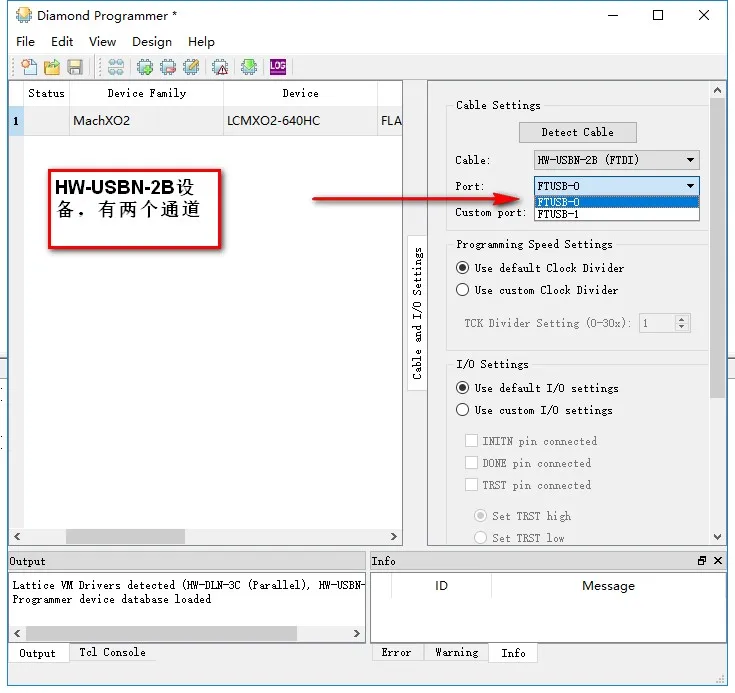Select the MachXO2 device family cell
The image size is (735, 693).
[x=101, y=122]
